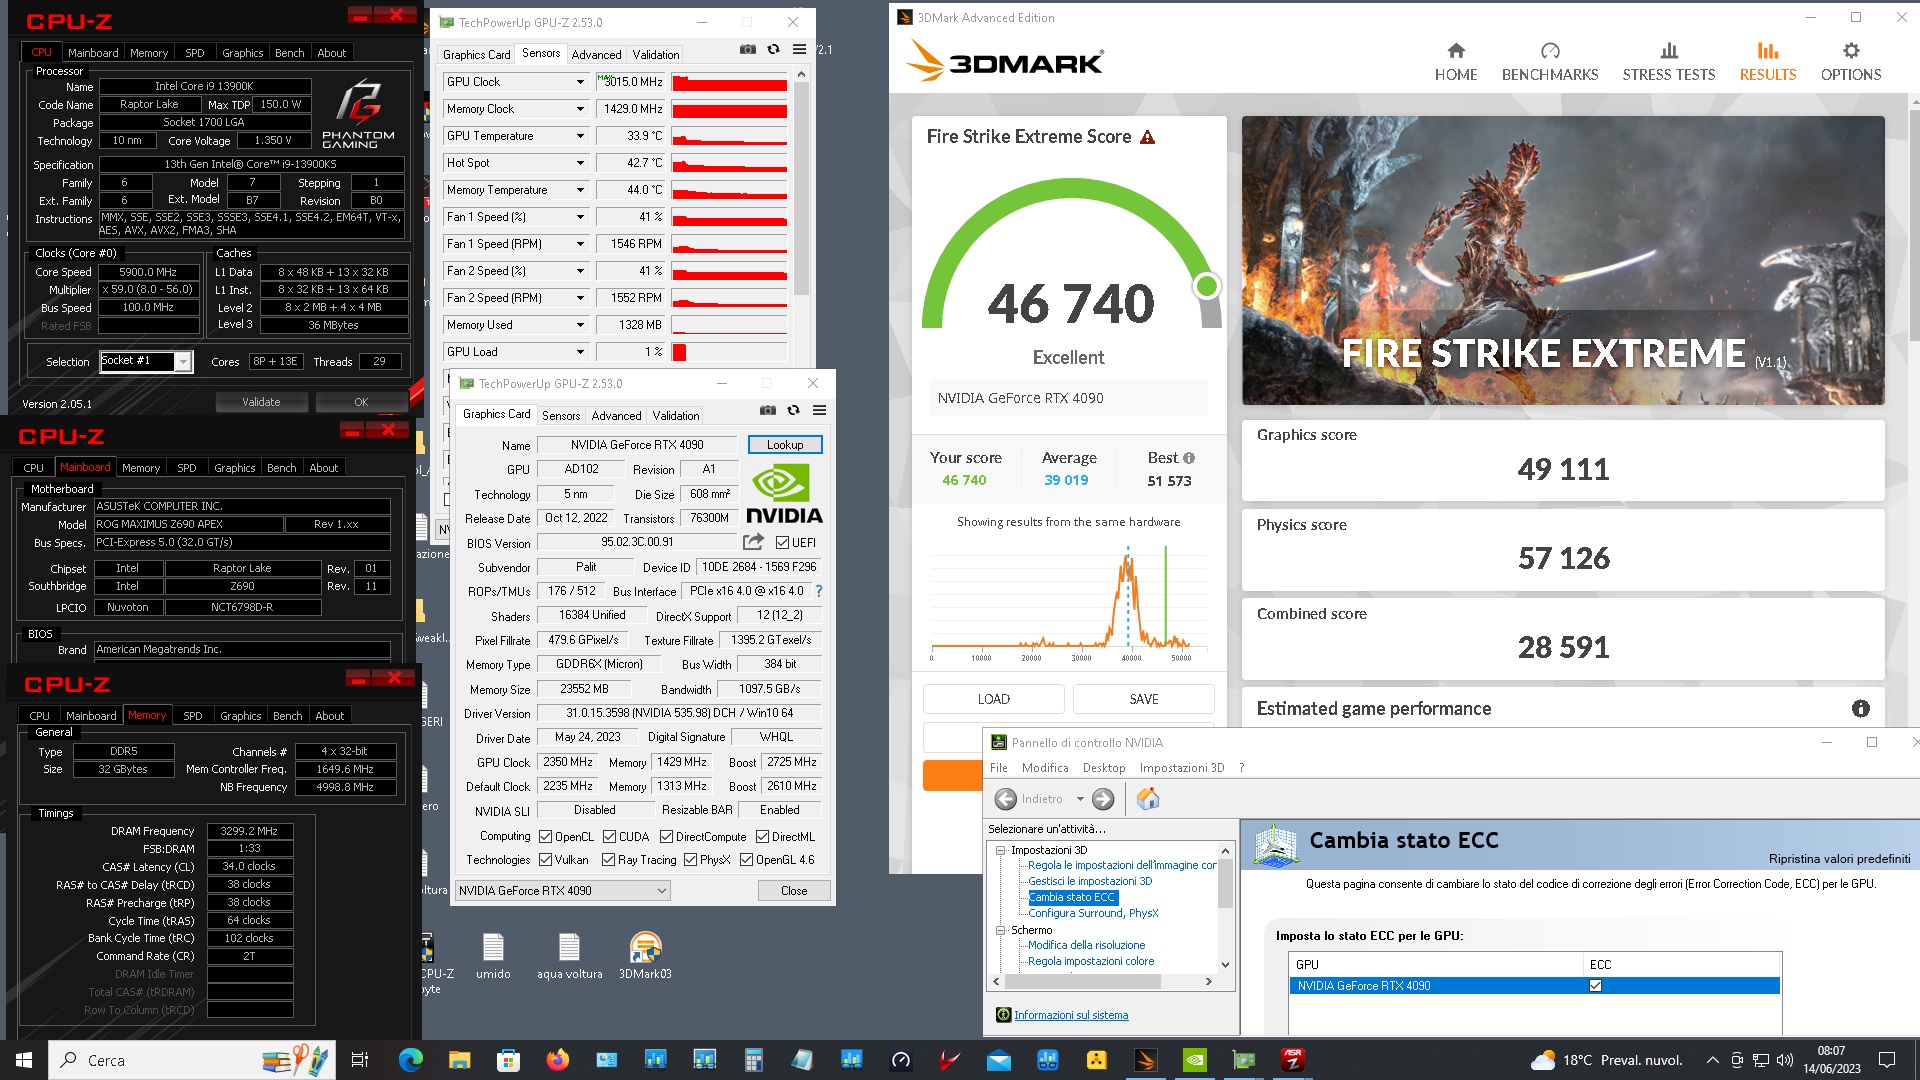Open umidi file on desktop

[x=493, y=956]
